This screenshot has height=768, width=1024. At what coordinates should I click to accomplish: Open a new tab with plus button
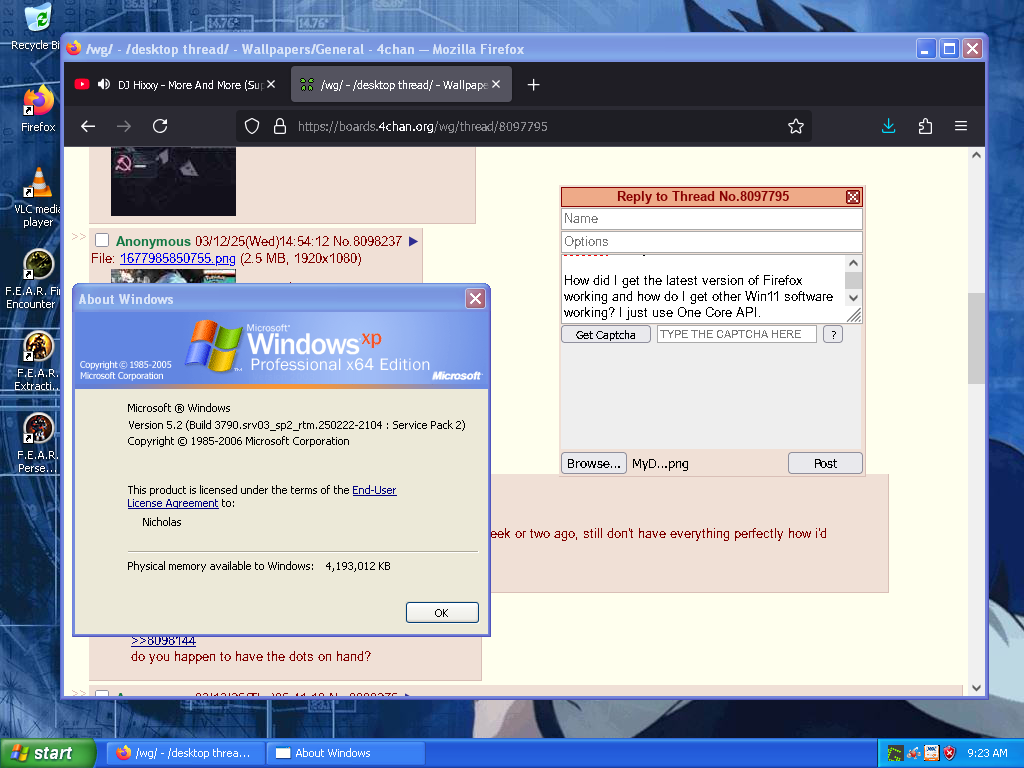click(534, 85)
